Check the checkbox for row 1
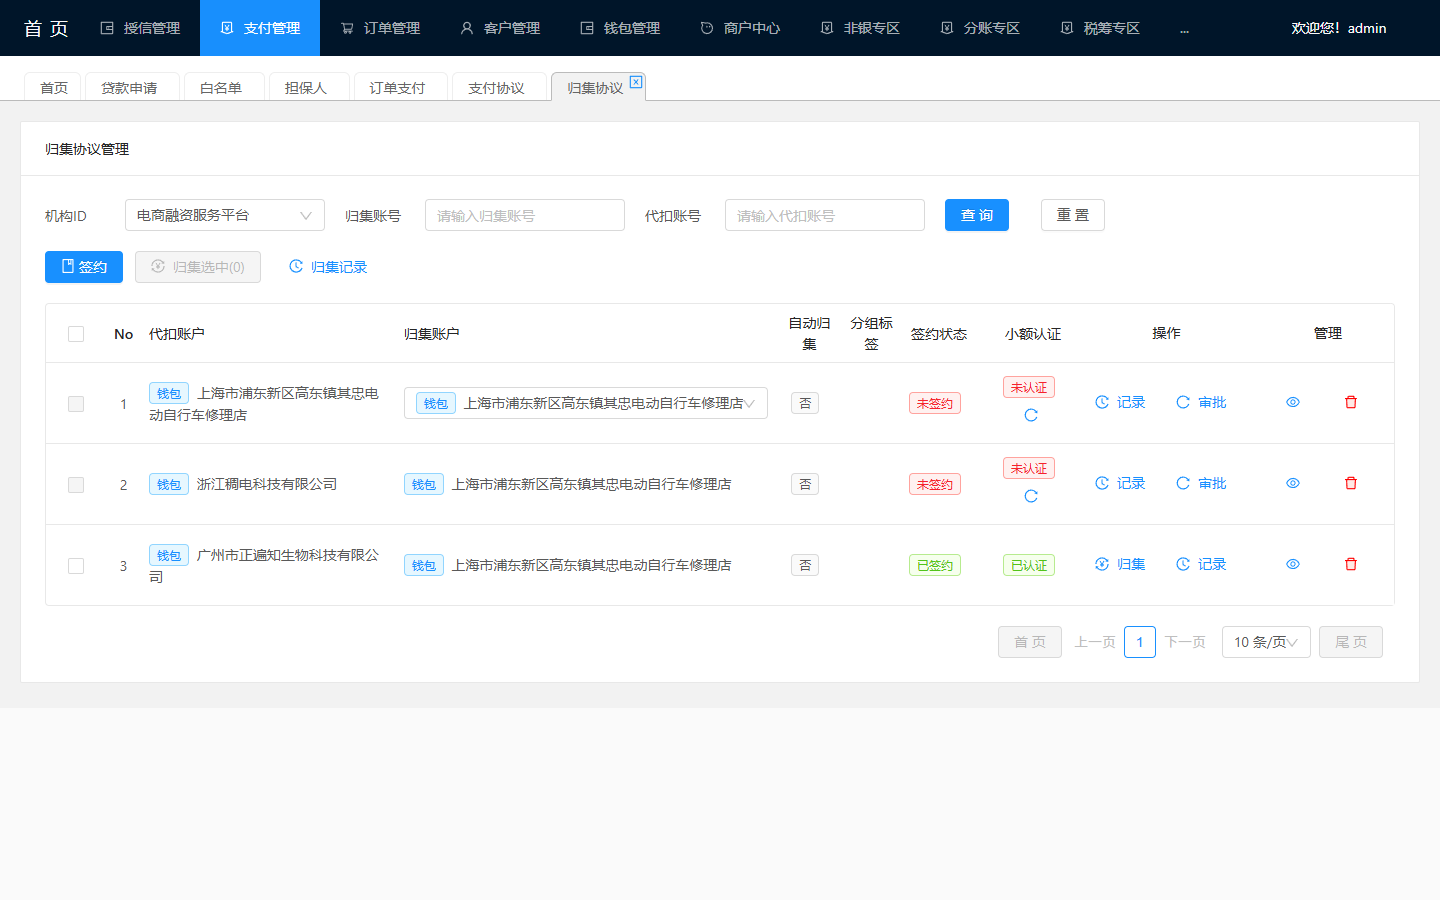This screenshot has height=900, width=1440. pos(76,404)
